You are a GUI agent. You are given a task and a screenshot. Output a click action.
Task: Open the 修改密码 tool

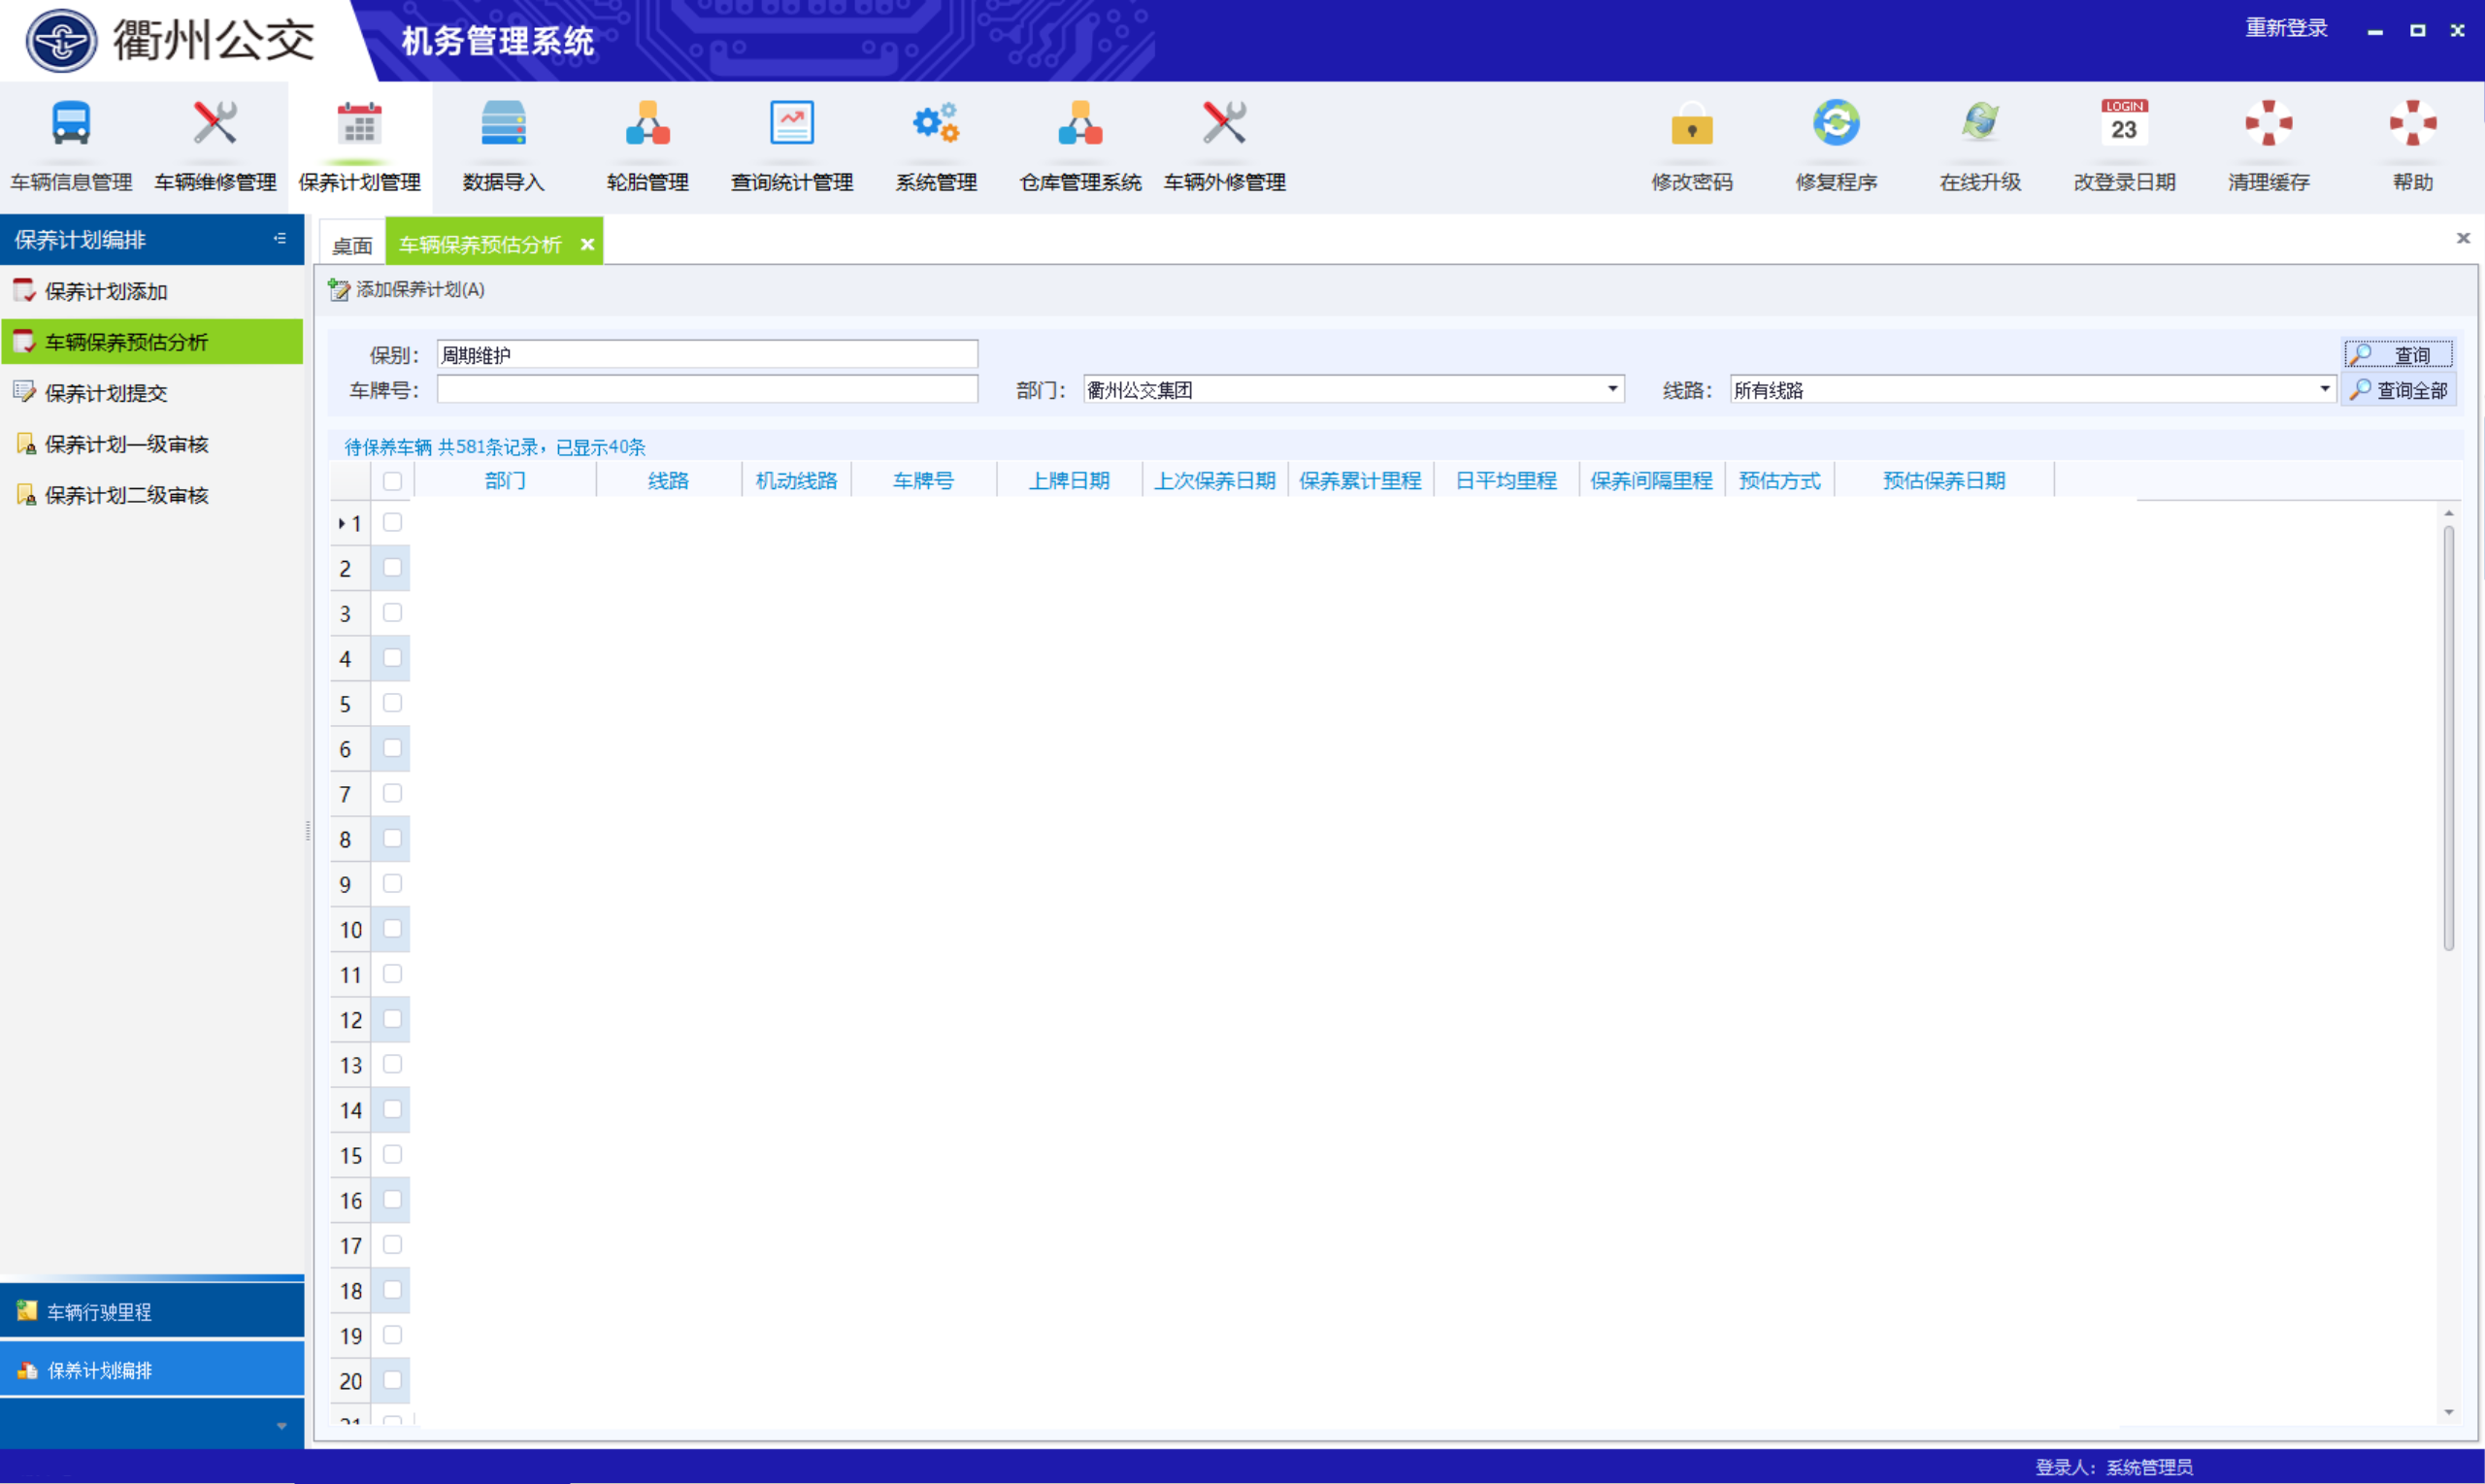click(x=1690, y=143)
